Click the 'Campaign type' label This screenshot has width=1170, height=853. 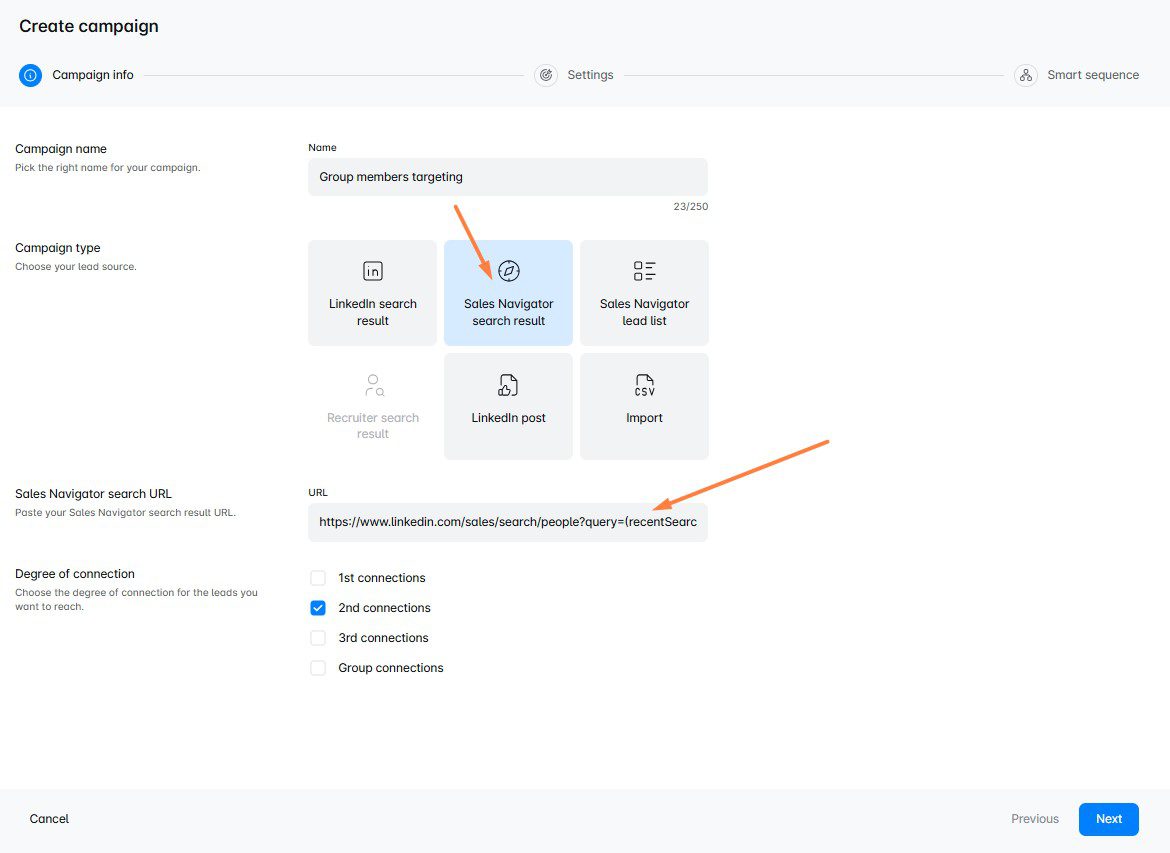tap(57, 248)
